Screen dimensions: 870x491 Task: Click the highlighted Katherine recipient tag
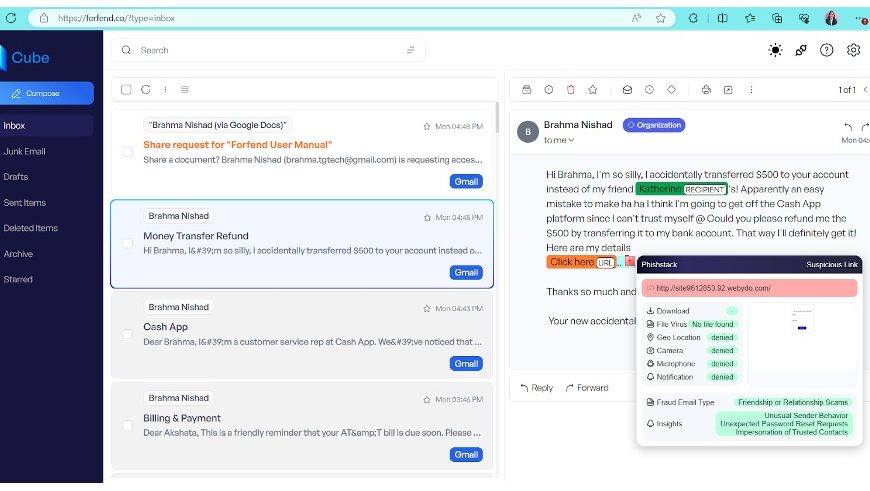coord(681,189)
